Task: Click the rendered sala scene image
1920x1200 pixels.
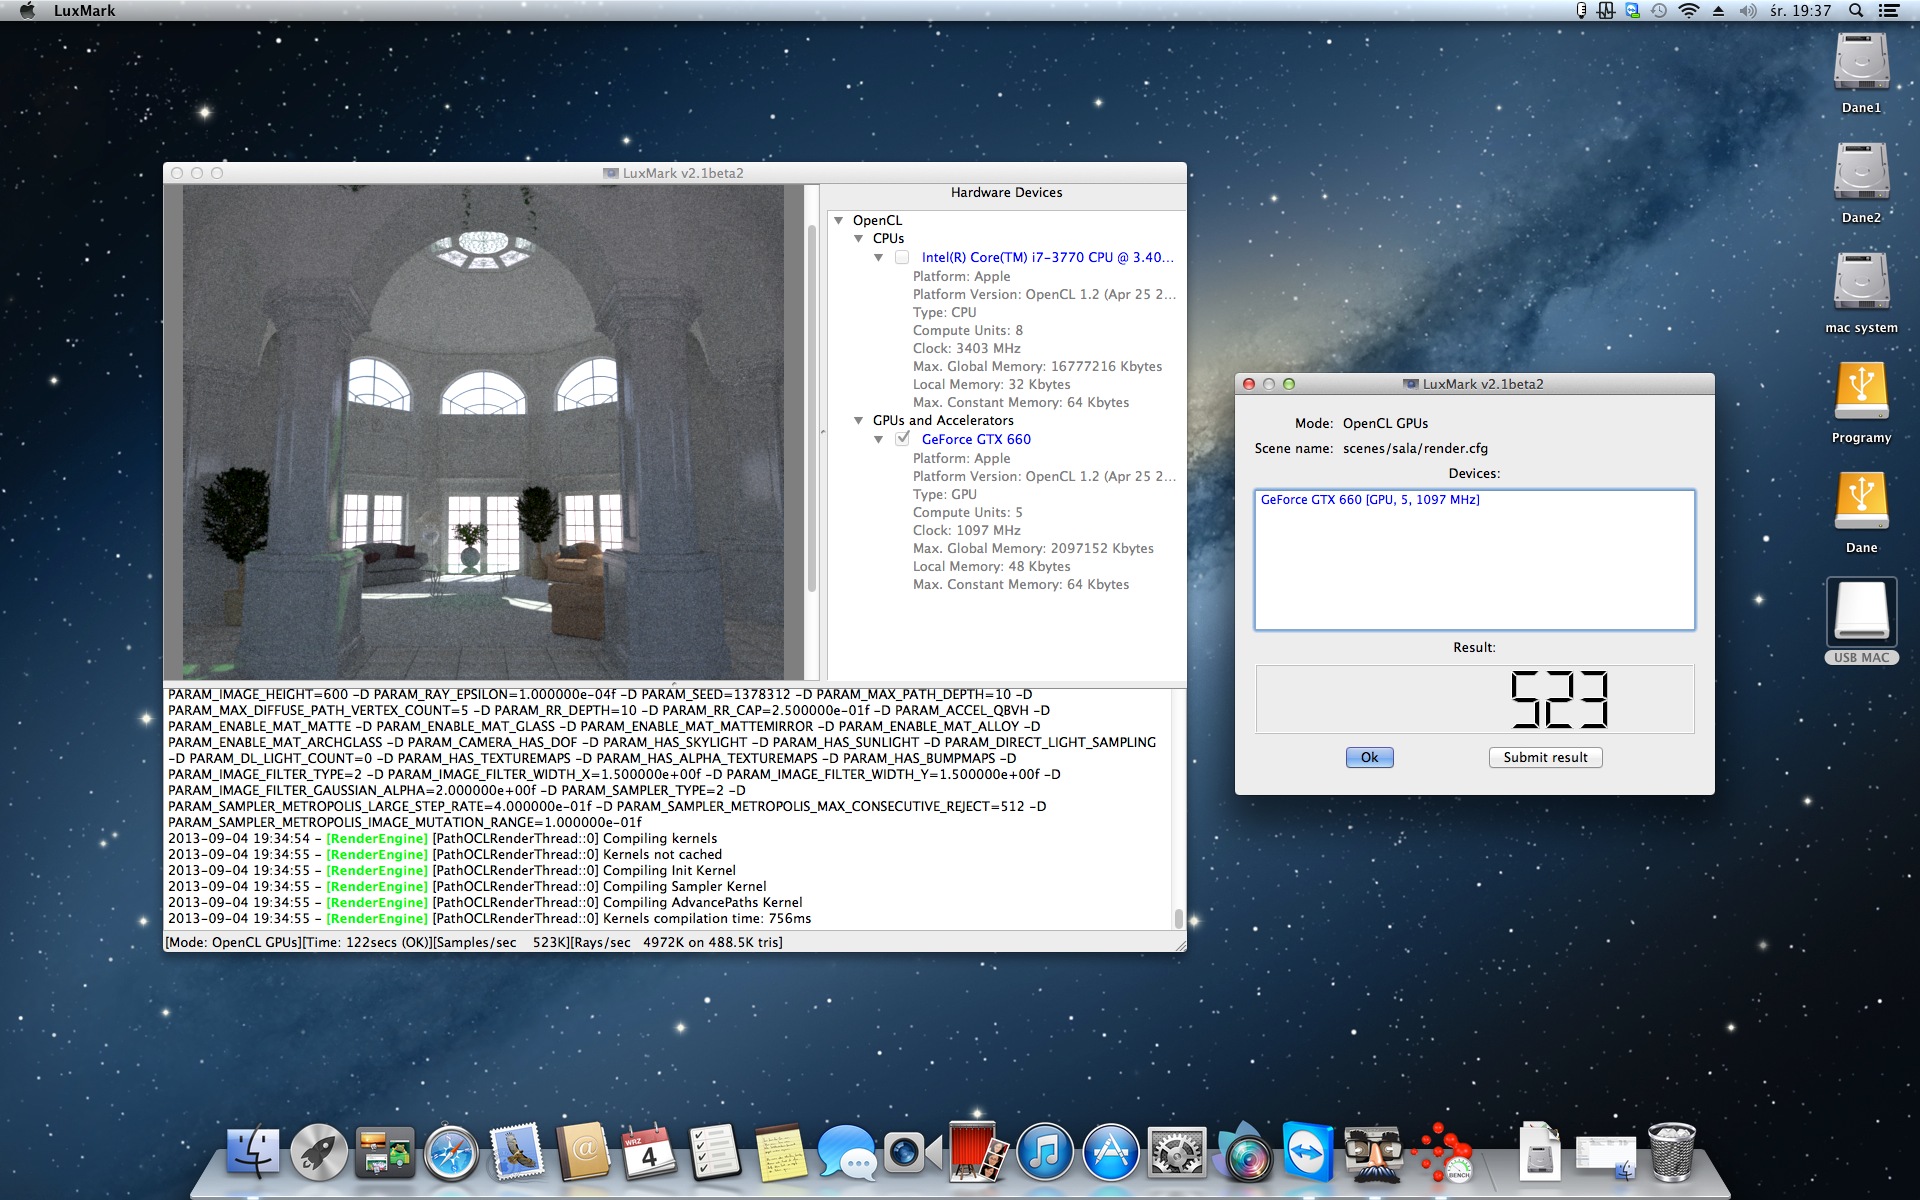Action: click(x=483, y=432)
